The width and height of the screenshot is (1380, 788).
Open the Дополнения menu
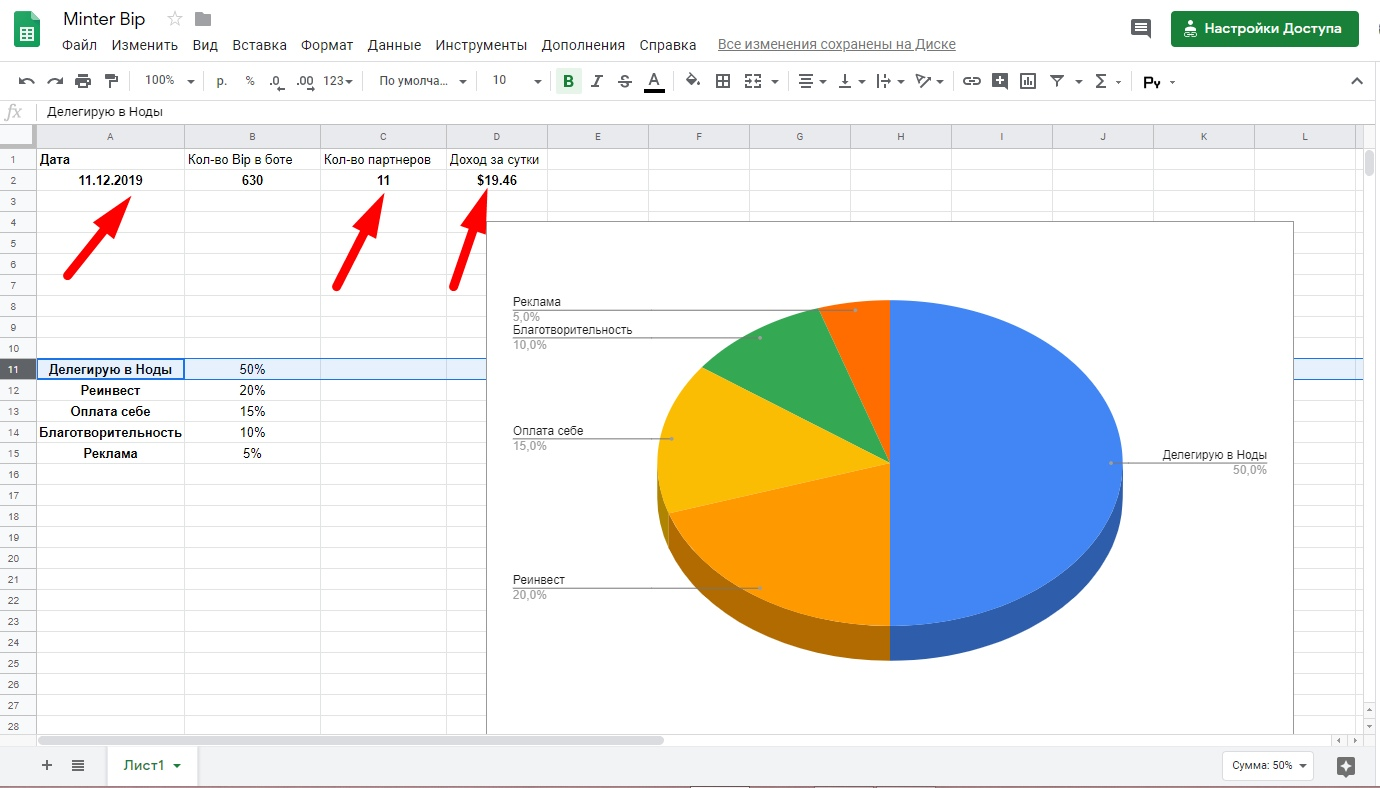[x=583, y=45]
